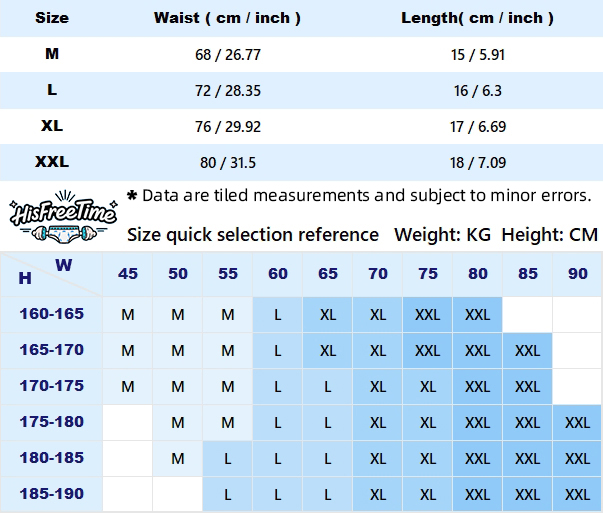Click the L cell for 160-165 at 60
603x513 pixels.
point(278,315)
